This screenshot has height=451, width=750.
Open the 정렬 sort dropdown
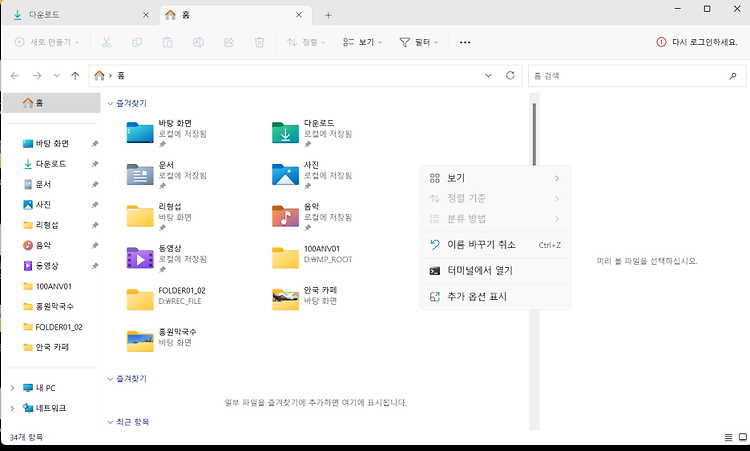pos(307,42)
